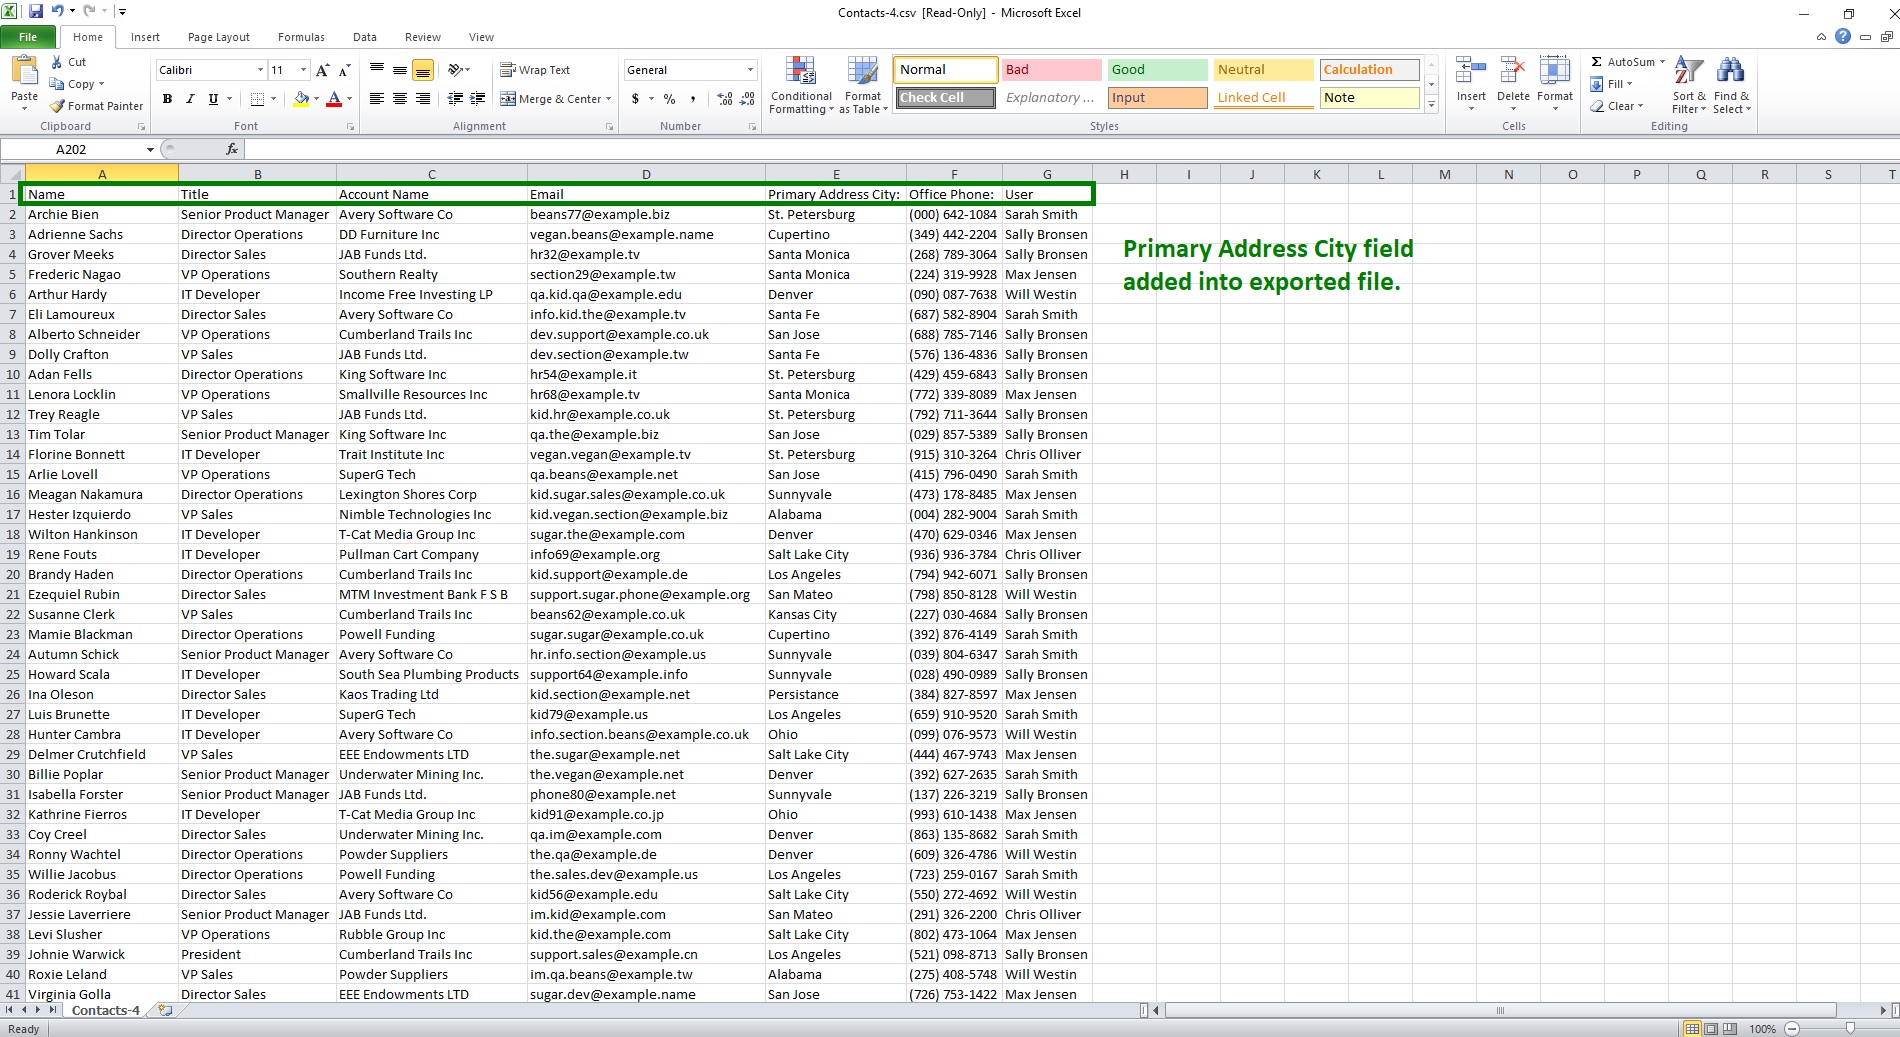Apply the Check Cell style
Image resolution: width=1900 pixels, height=1037 pixels.
(945, 98)
